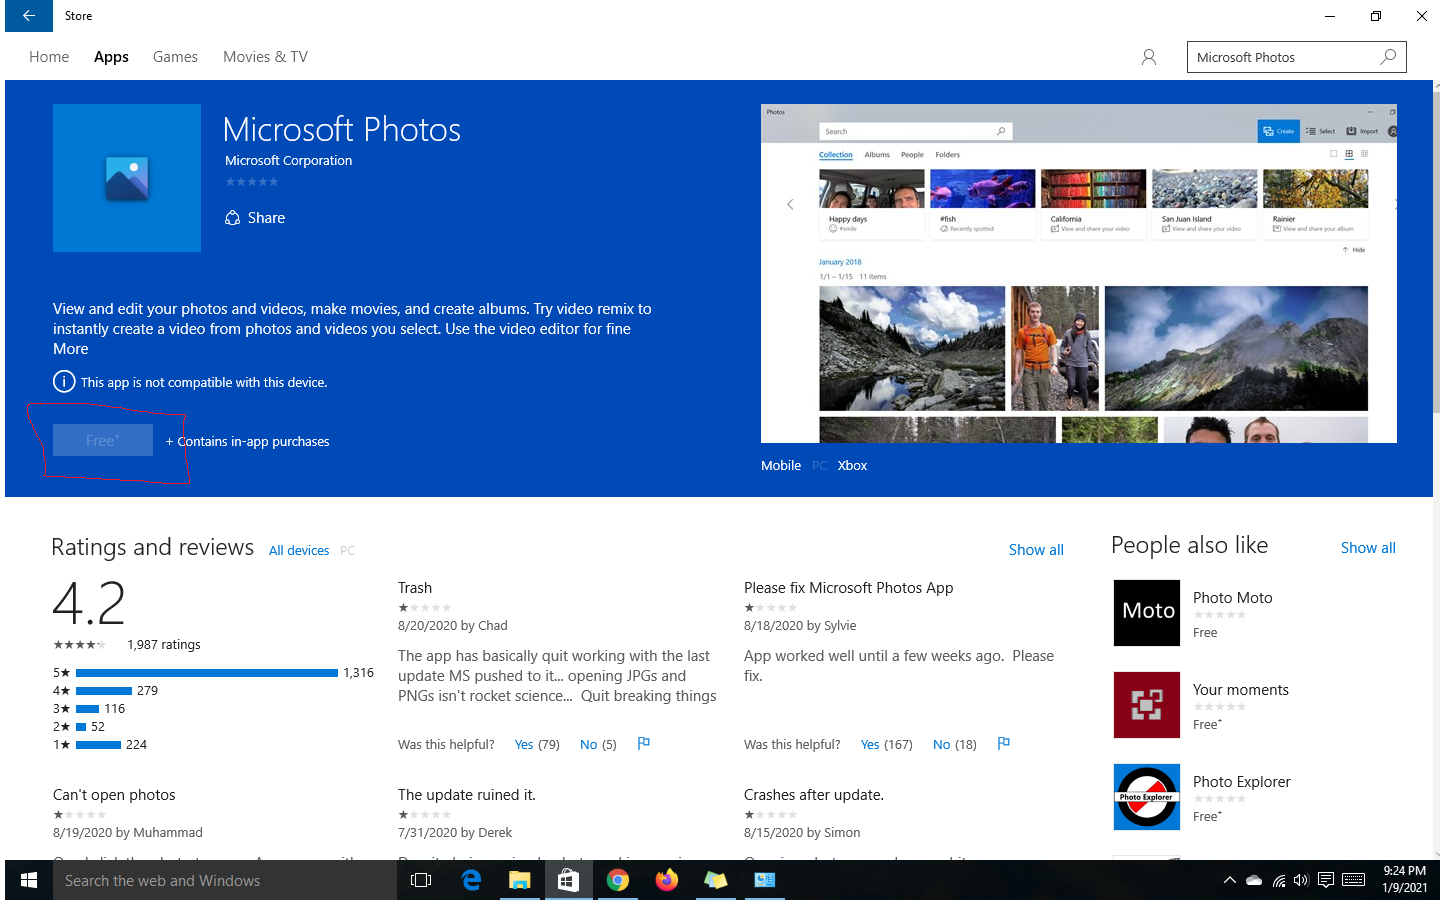Screen dimensions: 1440x900
Task: Click the network tray icon
Action: (x=1278, y=880)
